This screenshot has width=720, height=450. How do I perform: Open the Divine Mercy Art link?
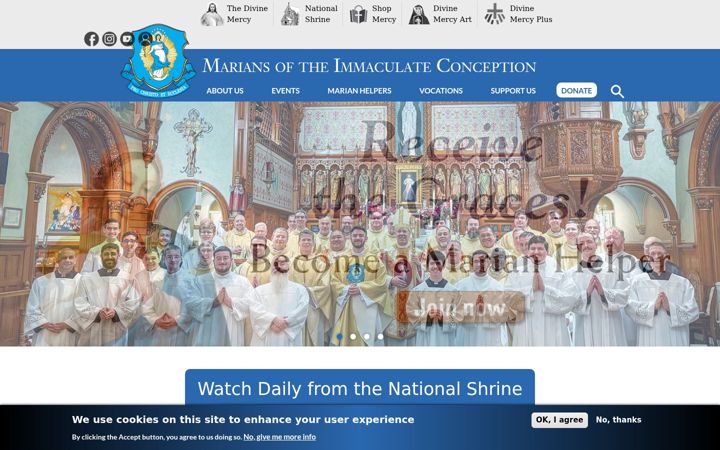point(452,14)
